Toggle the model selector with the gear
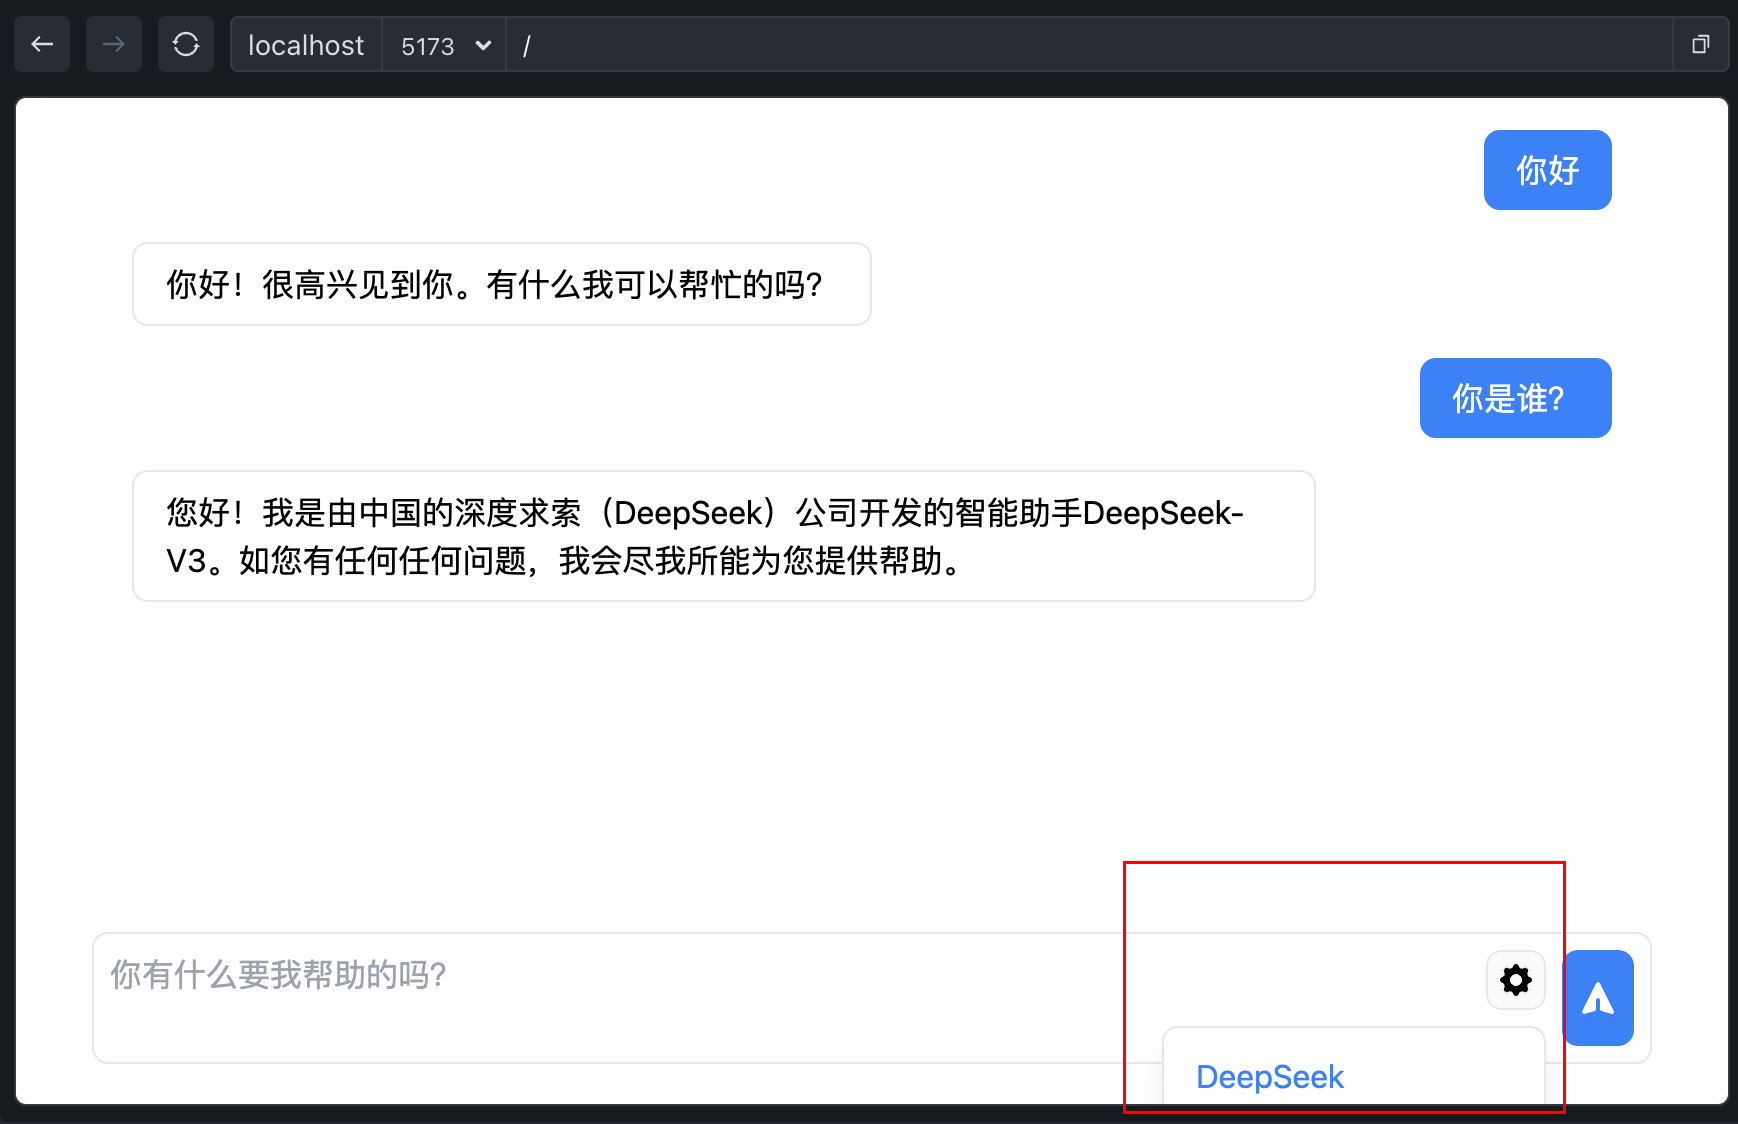Viewport: 1738px width, 1124px height. click(x=1515, y=981)
